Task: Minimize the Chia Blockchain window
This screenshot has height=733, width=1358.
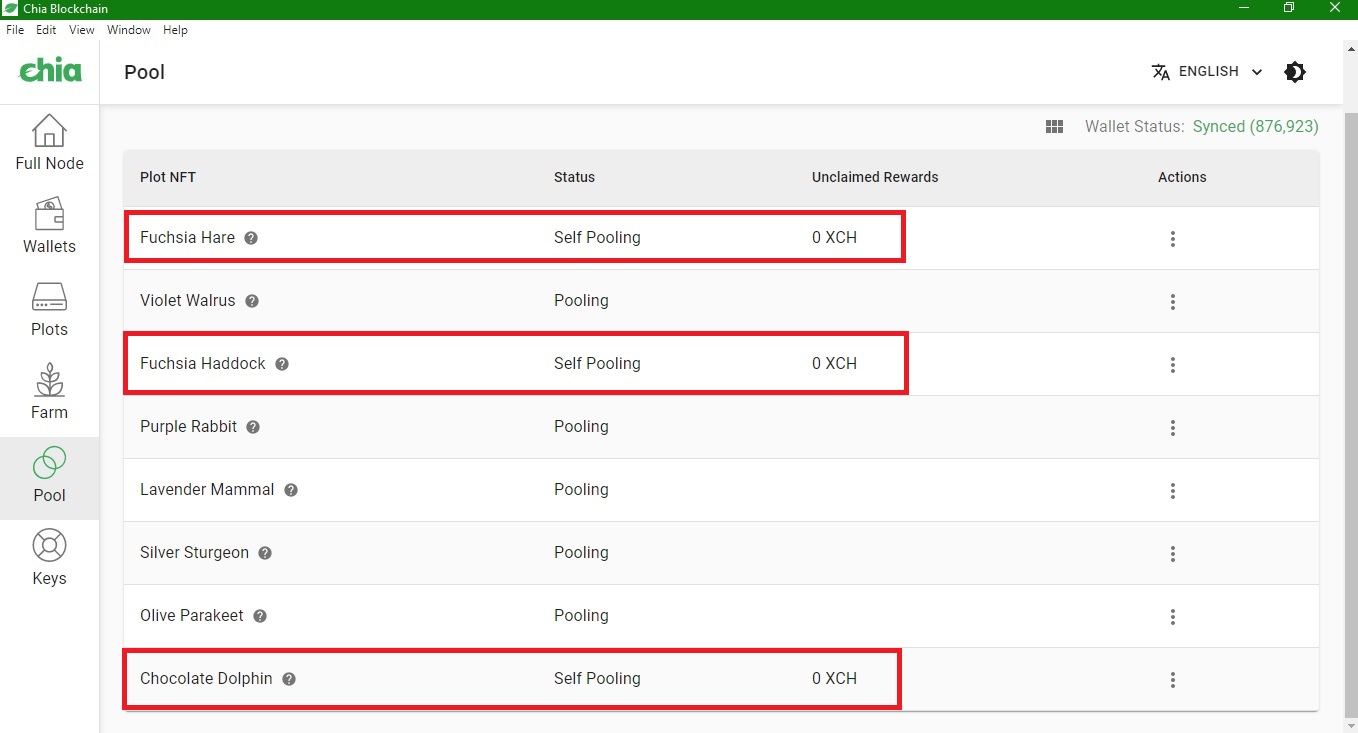Action: pos(1245,8)
